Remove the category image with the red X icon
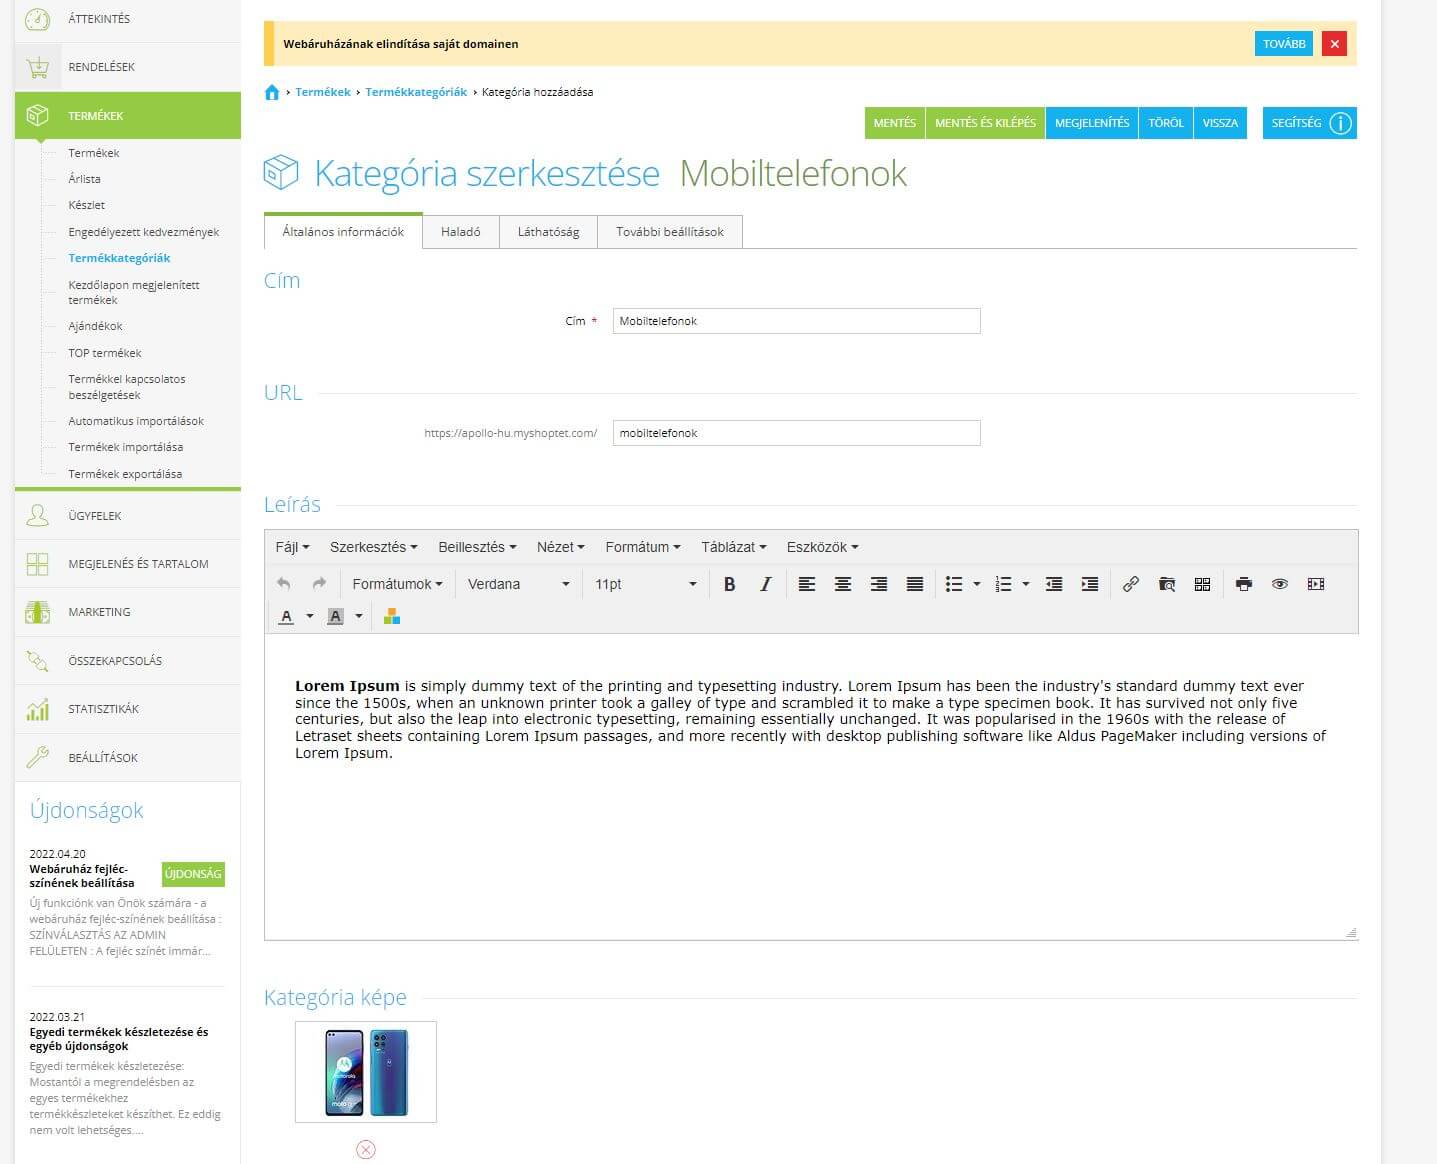This screenshot has height=1164, width=1437. point(366,1150)
